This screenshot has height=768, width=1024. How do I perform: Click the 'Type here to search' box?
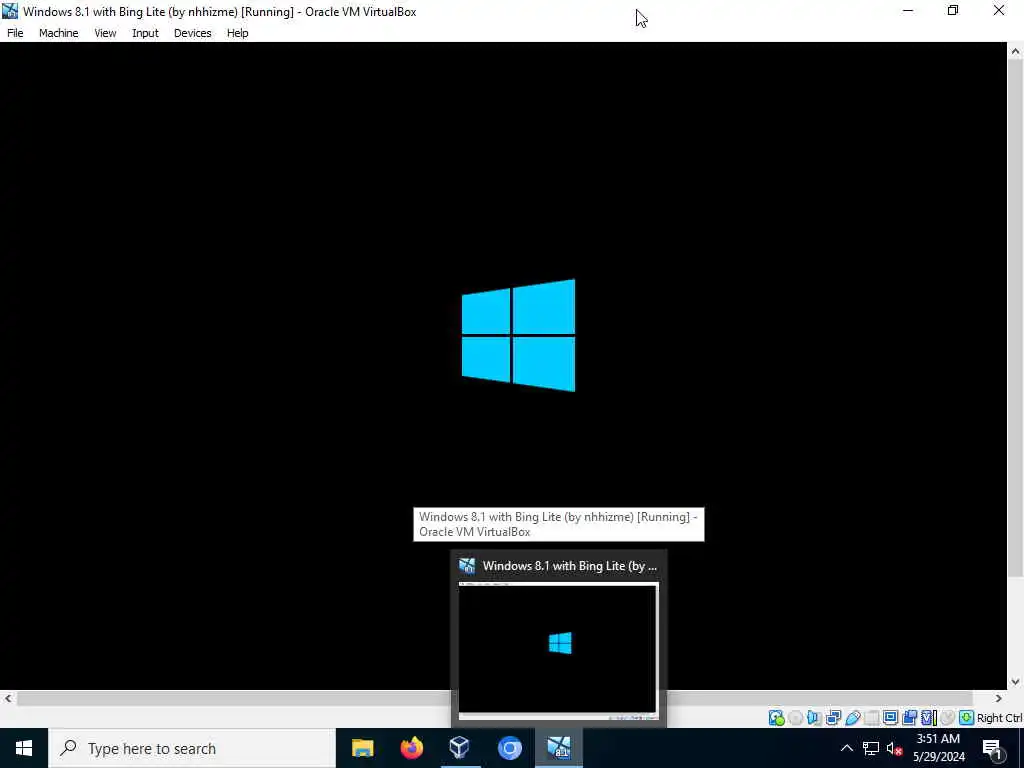pyautogui.click(x=191, y=748)
